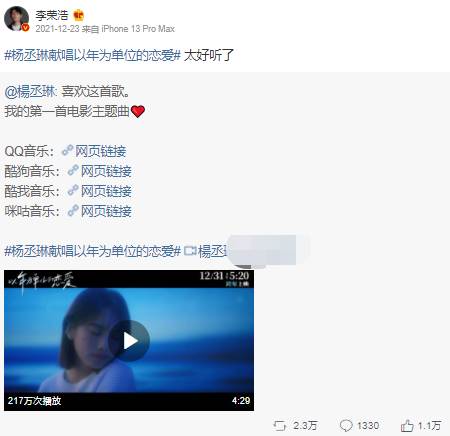The width and height of the screenshot is (450, 436).
Task: Play the video with the center play button
Action: 129,341
